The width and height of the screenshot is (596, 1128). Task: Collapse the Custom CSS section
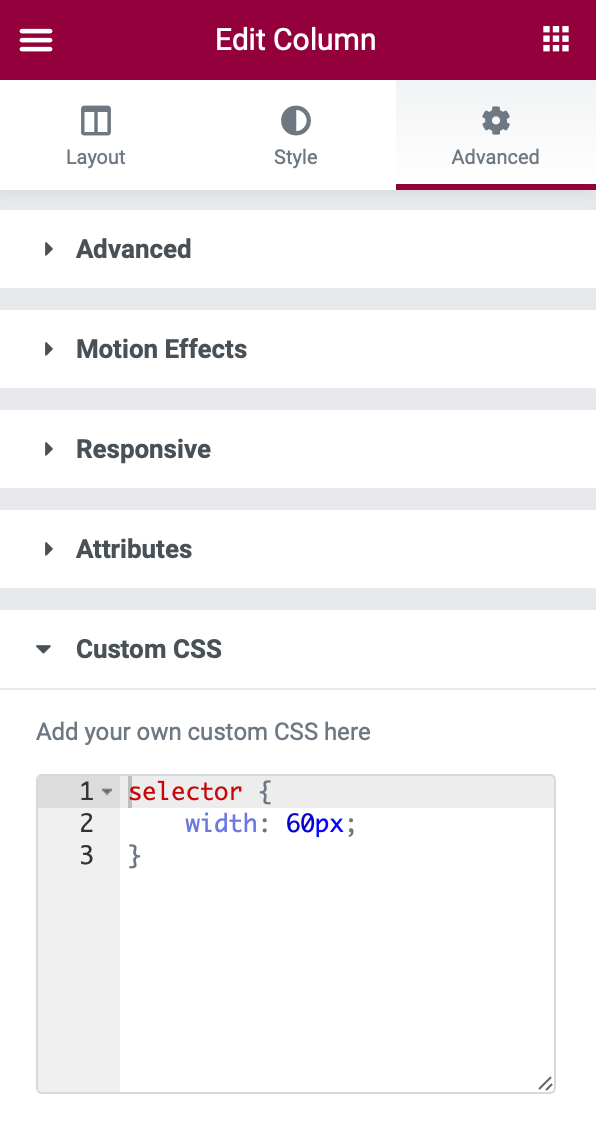298,649
